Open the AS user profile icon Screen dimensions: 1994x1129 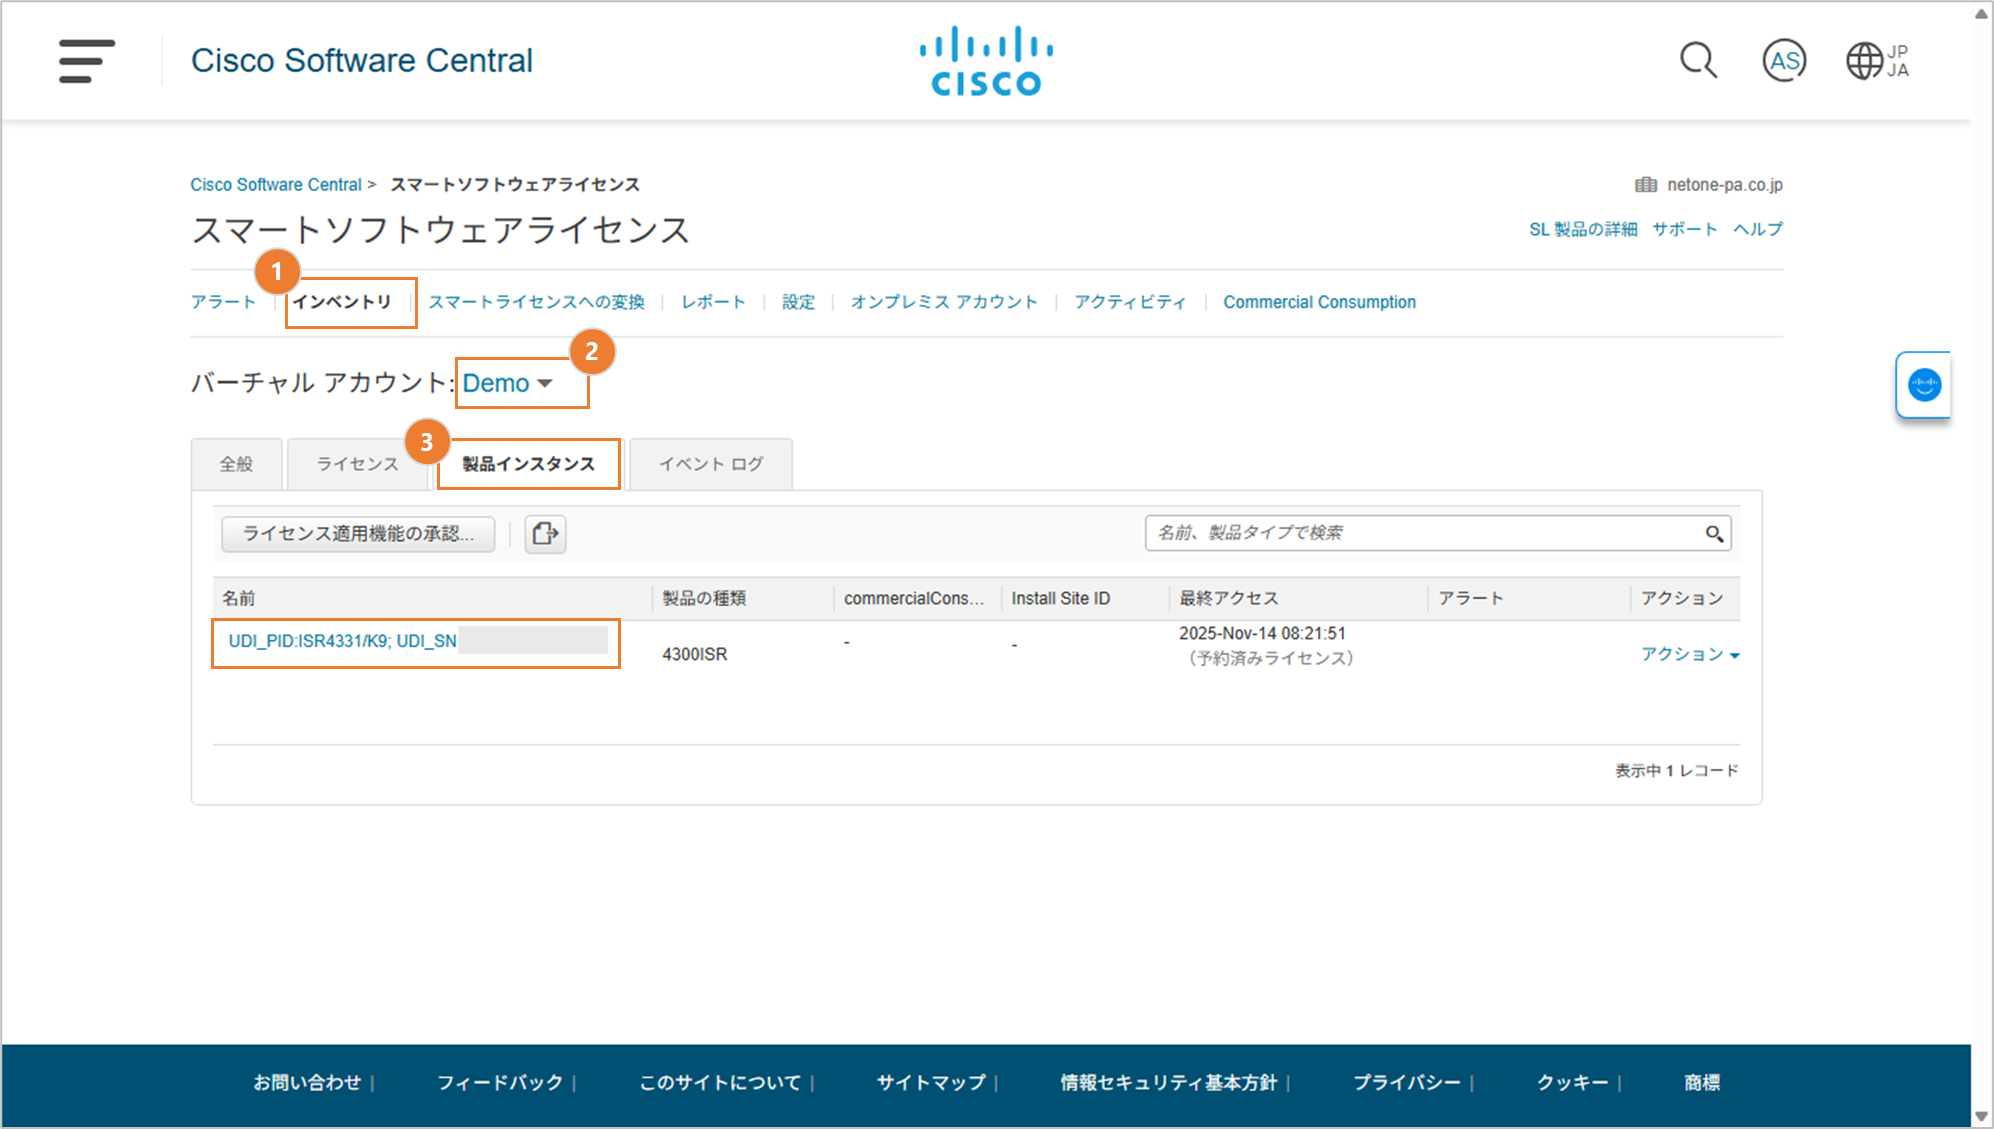(x=1784, y=61)
